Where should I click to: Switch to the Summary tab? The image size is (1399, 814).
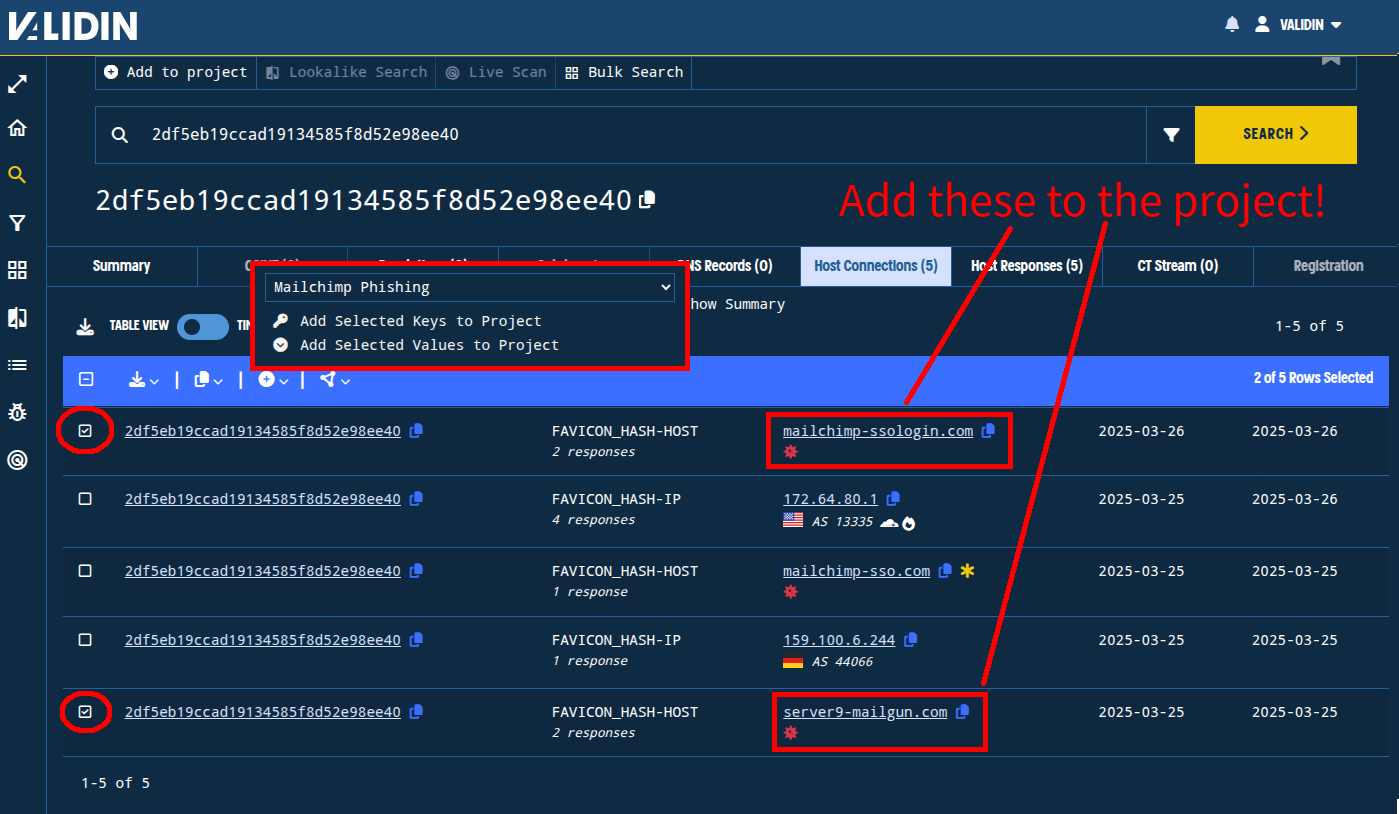[122, 266]
